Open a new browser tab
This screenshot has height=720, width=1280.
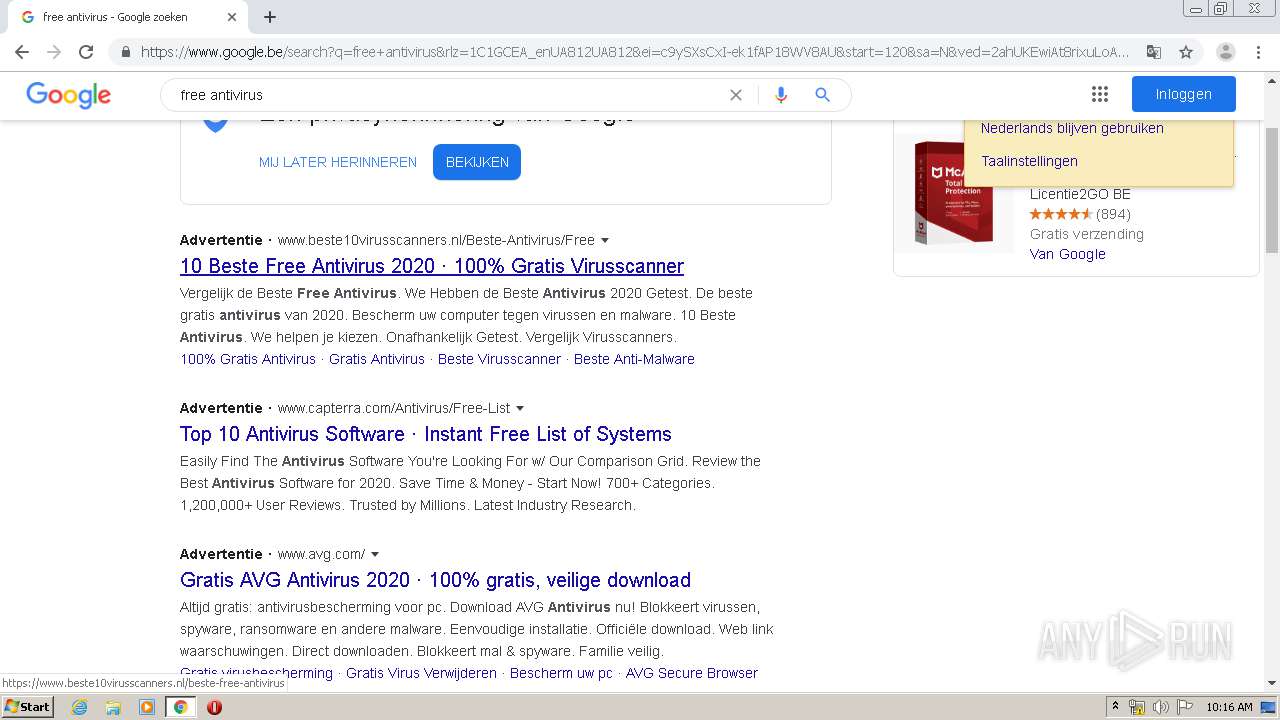click(270, 17)
